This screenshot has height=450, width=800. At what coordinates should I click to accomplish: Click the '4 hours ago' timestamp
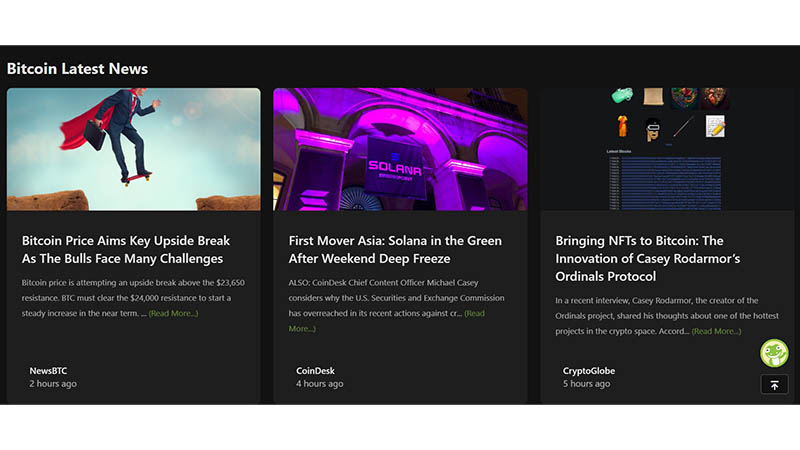pyautogui.click(x=319, y=384)
